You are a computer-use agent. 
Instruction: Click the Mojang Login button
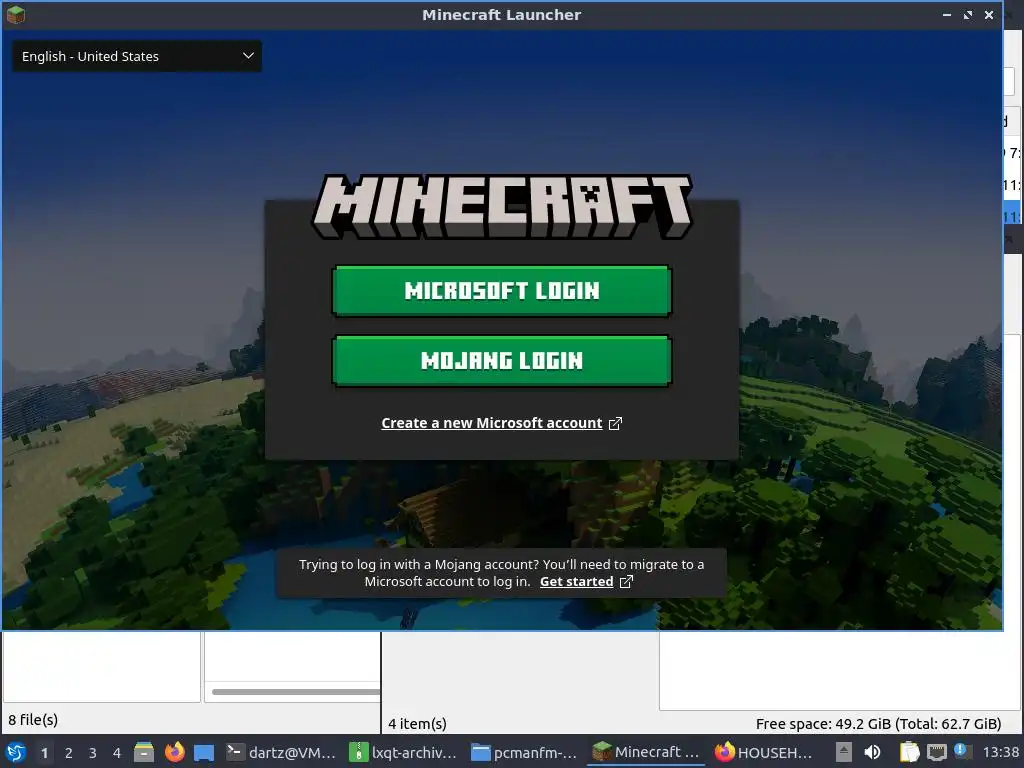(x=502, y=360)
